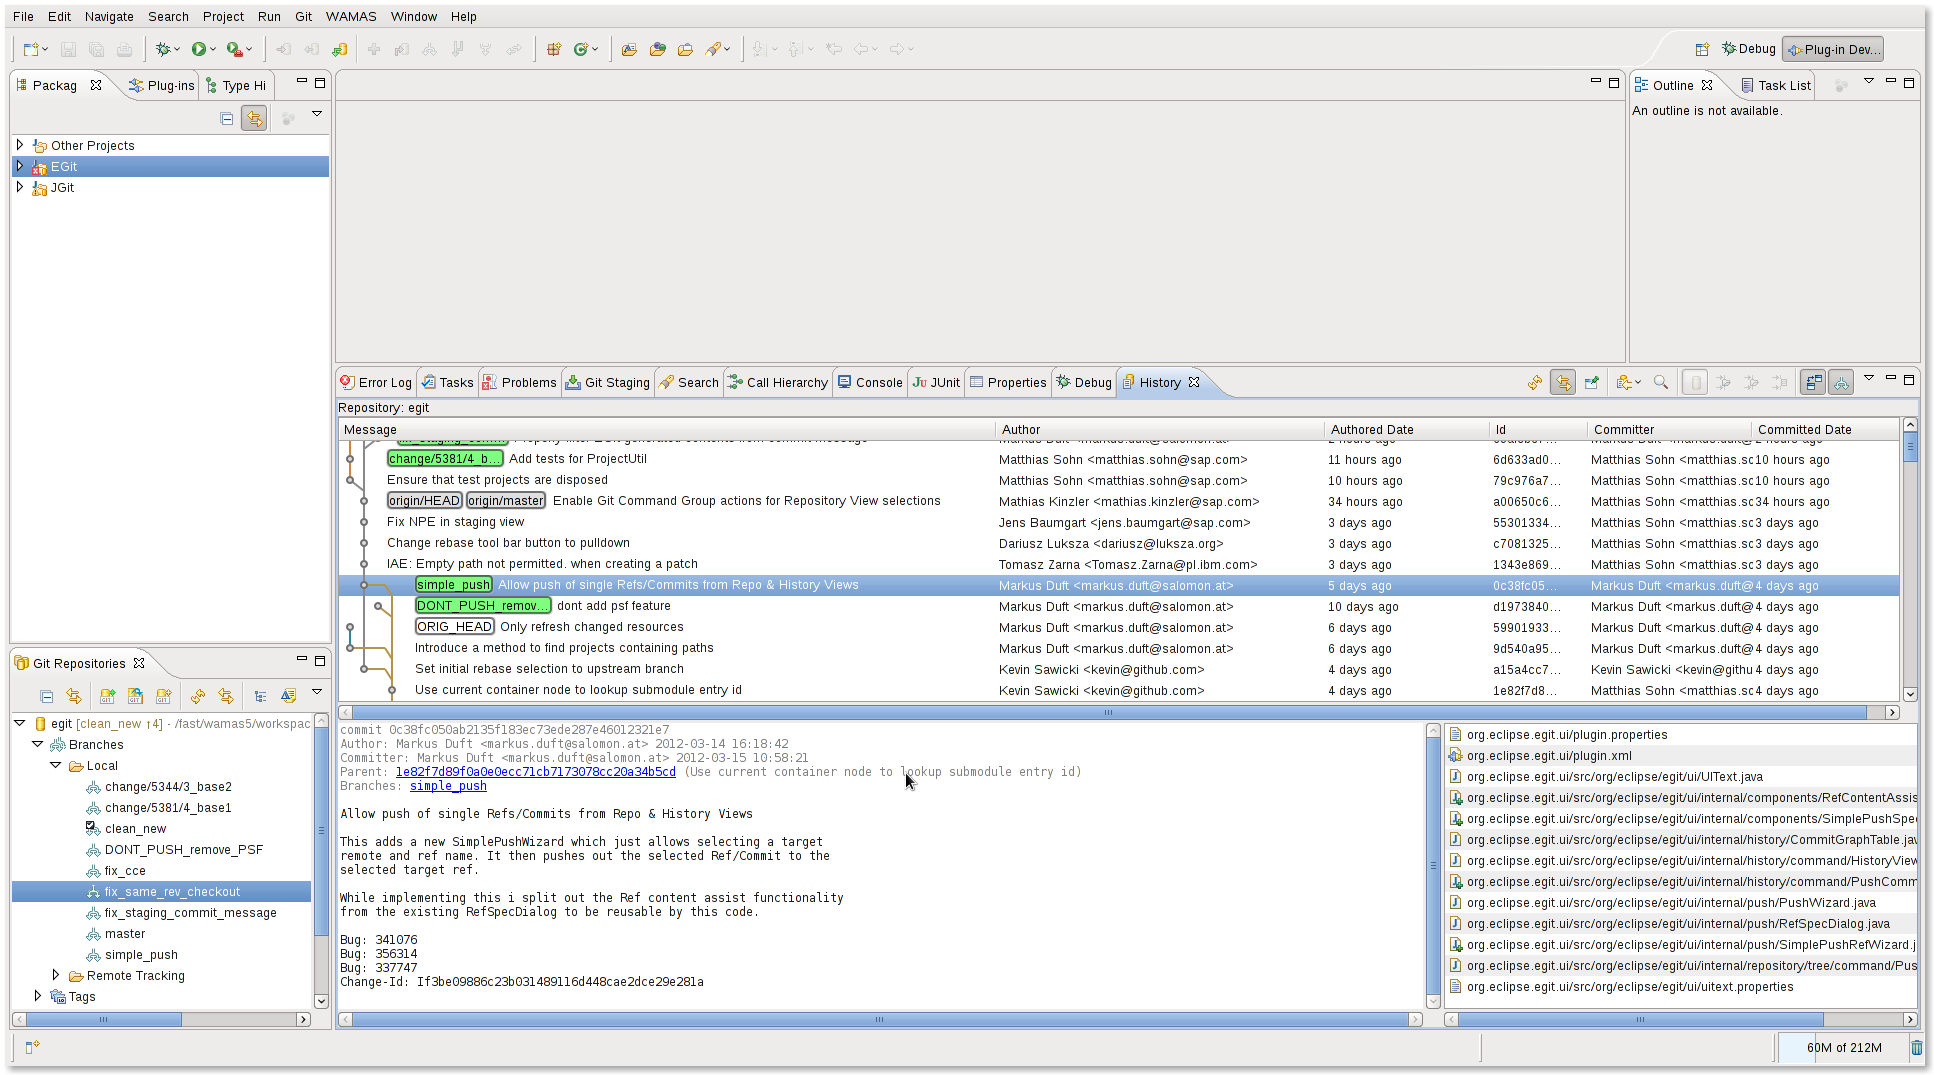1934x1075 pixels.
Task: Select the master branch in Local
Action: point(125,933)
